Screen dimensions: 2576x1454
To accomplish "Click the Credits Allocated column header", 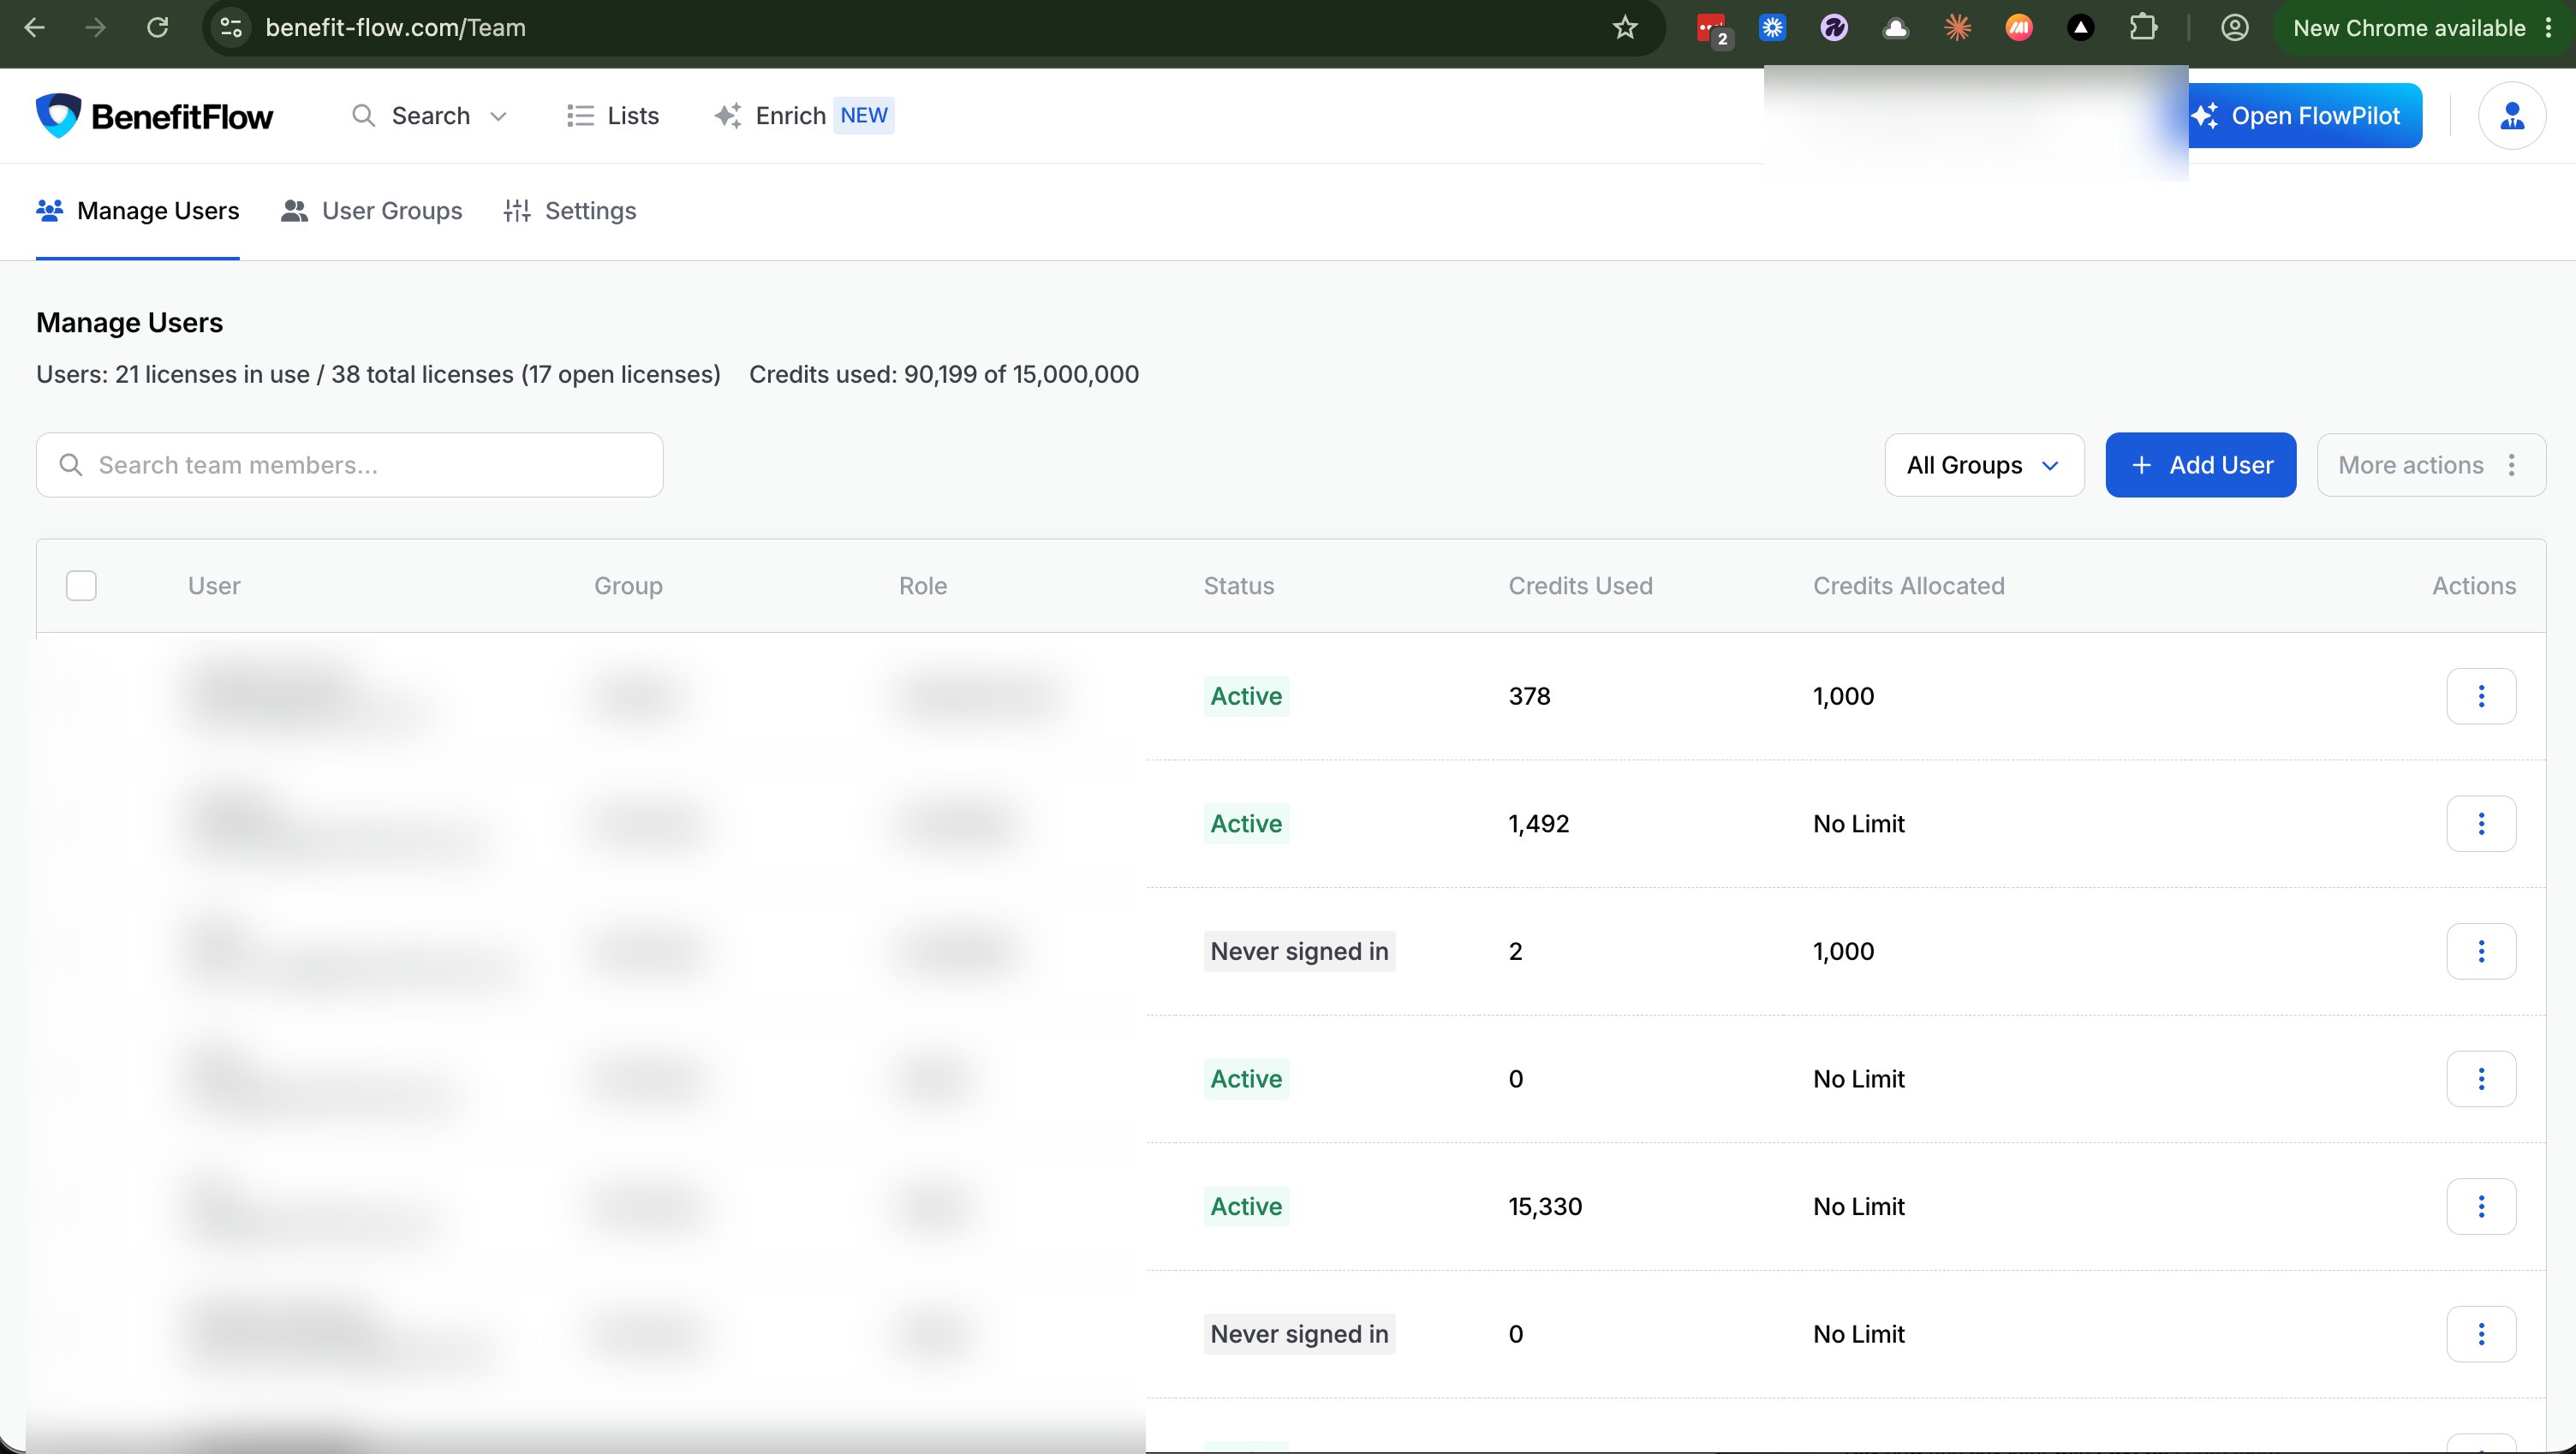I will [x=1908, y=586].
